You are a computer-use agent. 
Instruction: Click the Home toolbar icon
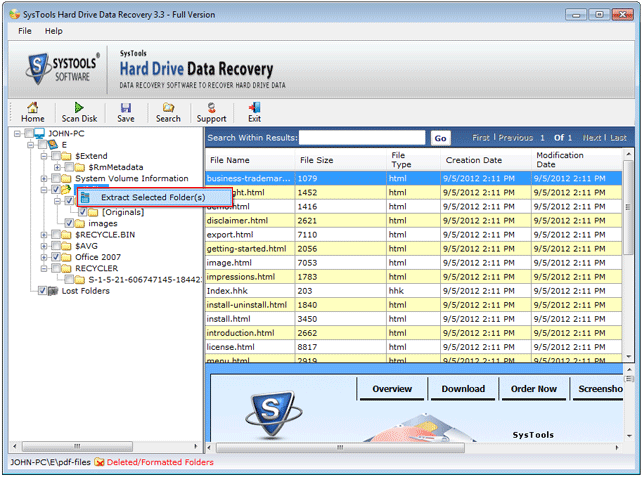[33, 107]
